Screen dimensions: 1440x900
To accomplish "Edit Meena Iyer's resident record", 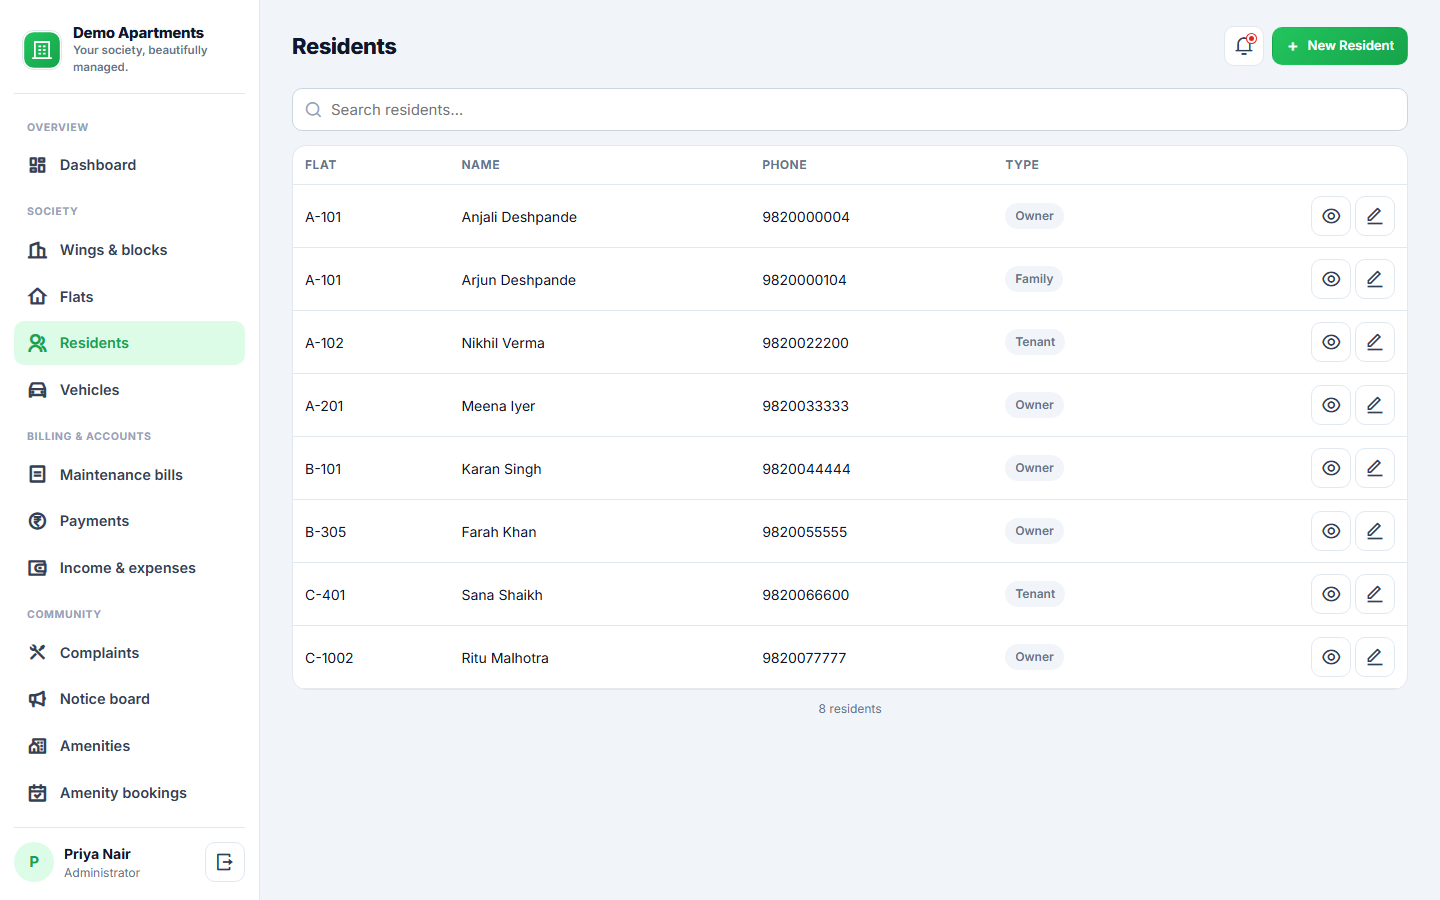I will 1375,405.
